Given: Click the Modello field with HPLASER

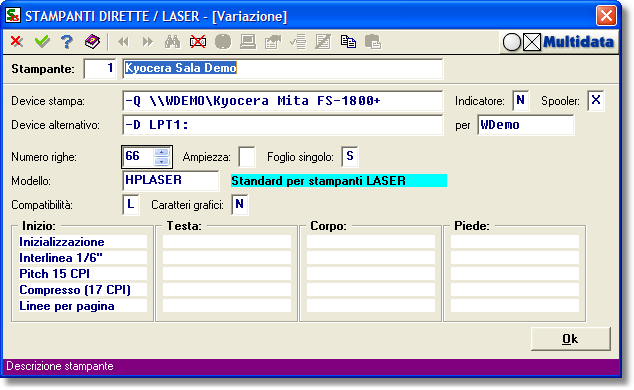Looking at the screenshot, I should (171, 180).
